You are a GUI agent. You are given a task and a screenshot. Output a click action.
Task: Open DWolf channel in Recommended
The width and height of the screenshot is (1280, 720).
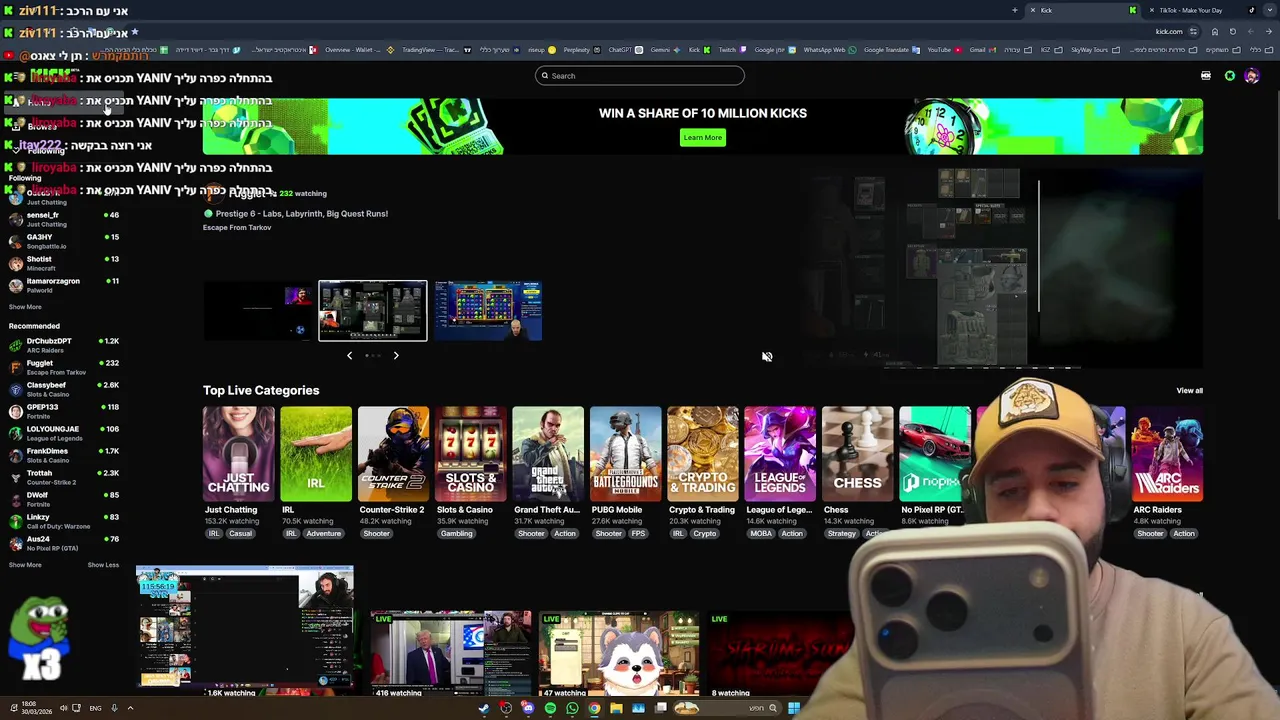pos(64,499)
